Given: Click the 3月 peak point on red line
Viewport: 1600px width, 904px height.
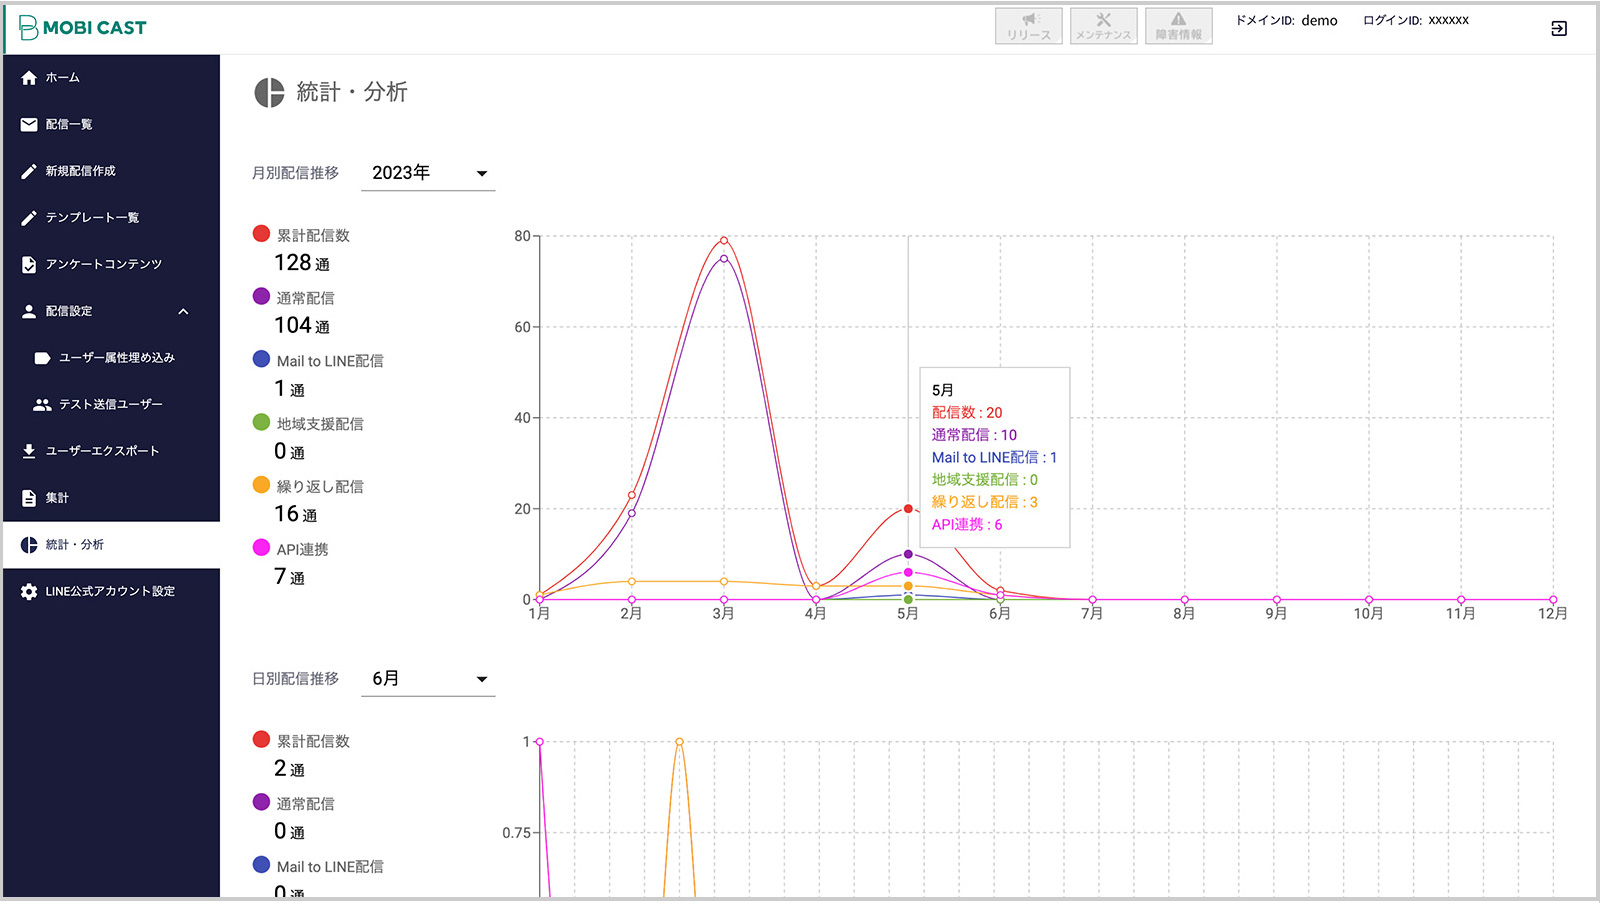Looking at the screenshot, I should [724, 240].
